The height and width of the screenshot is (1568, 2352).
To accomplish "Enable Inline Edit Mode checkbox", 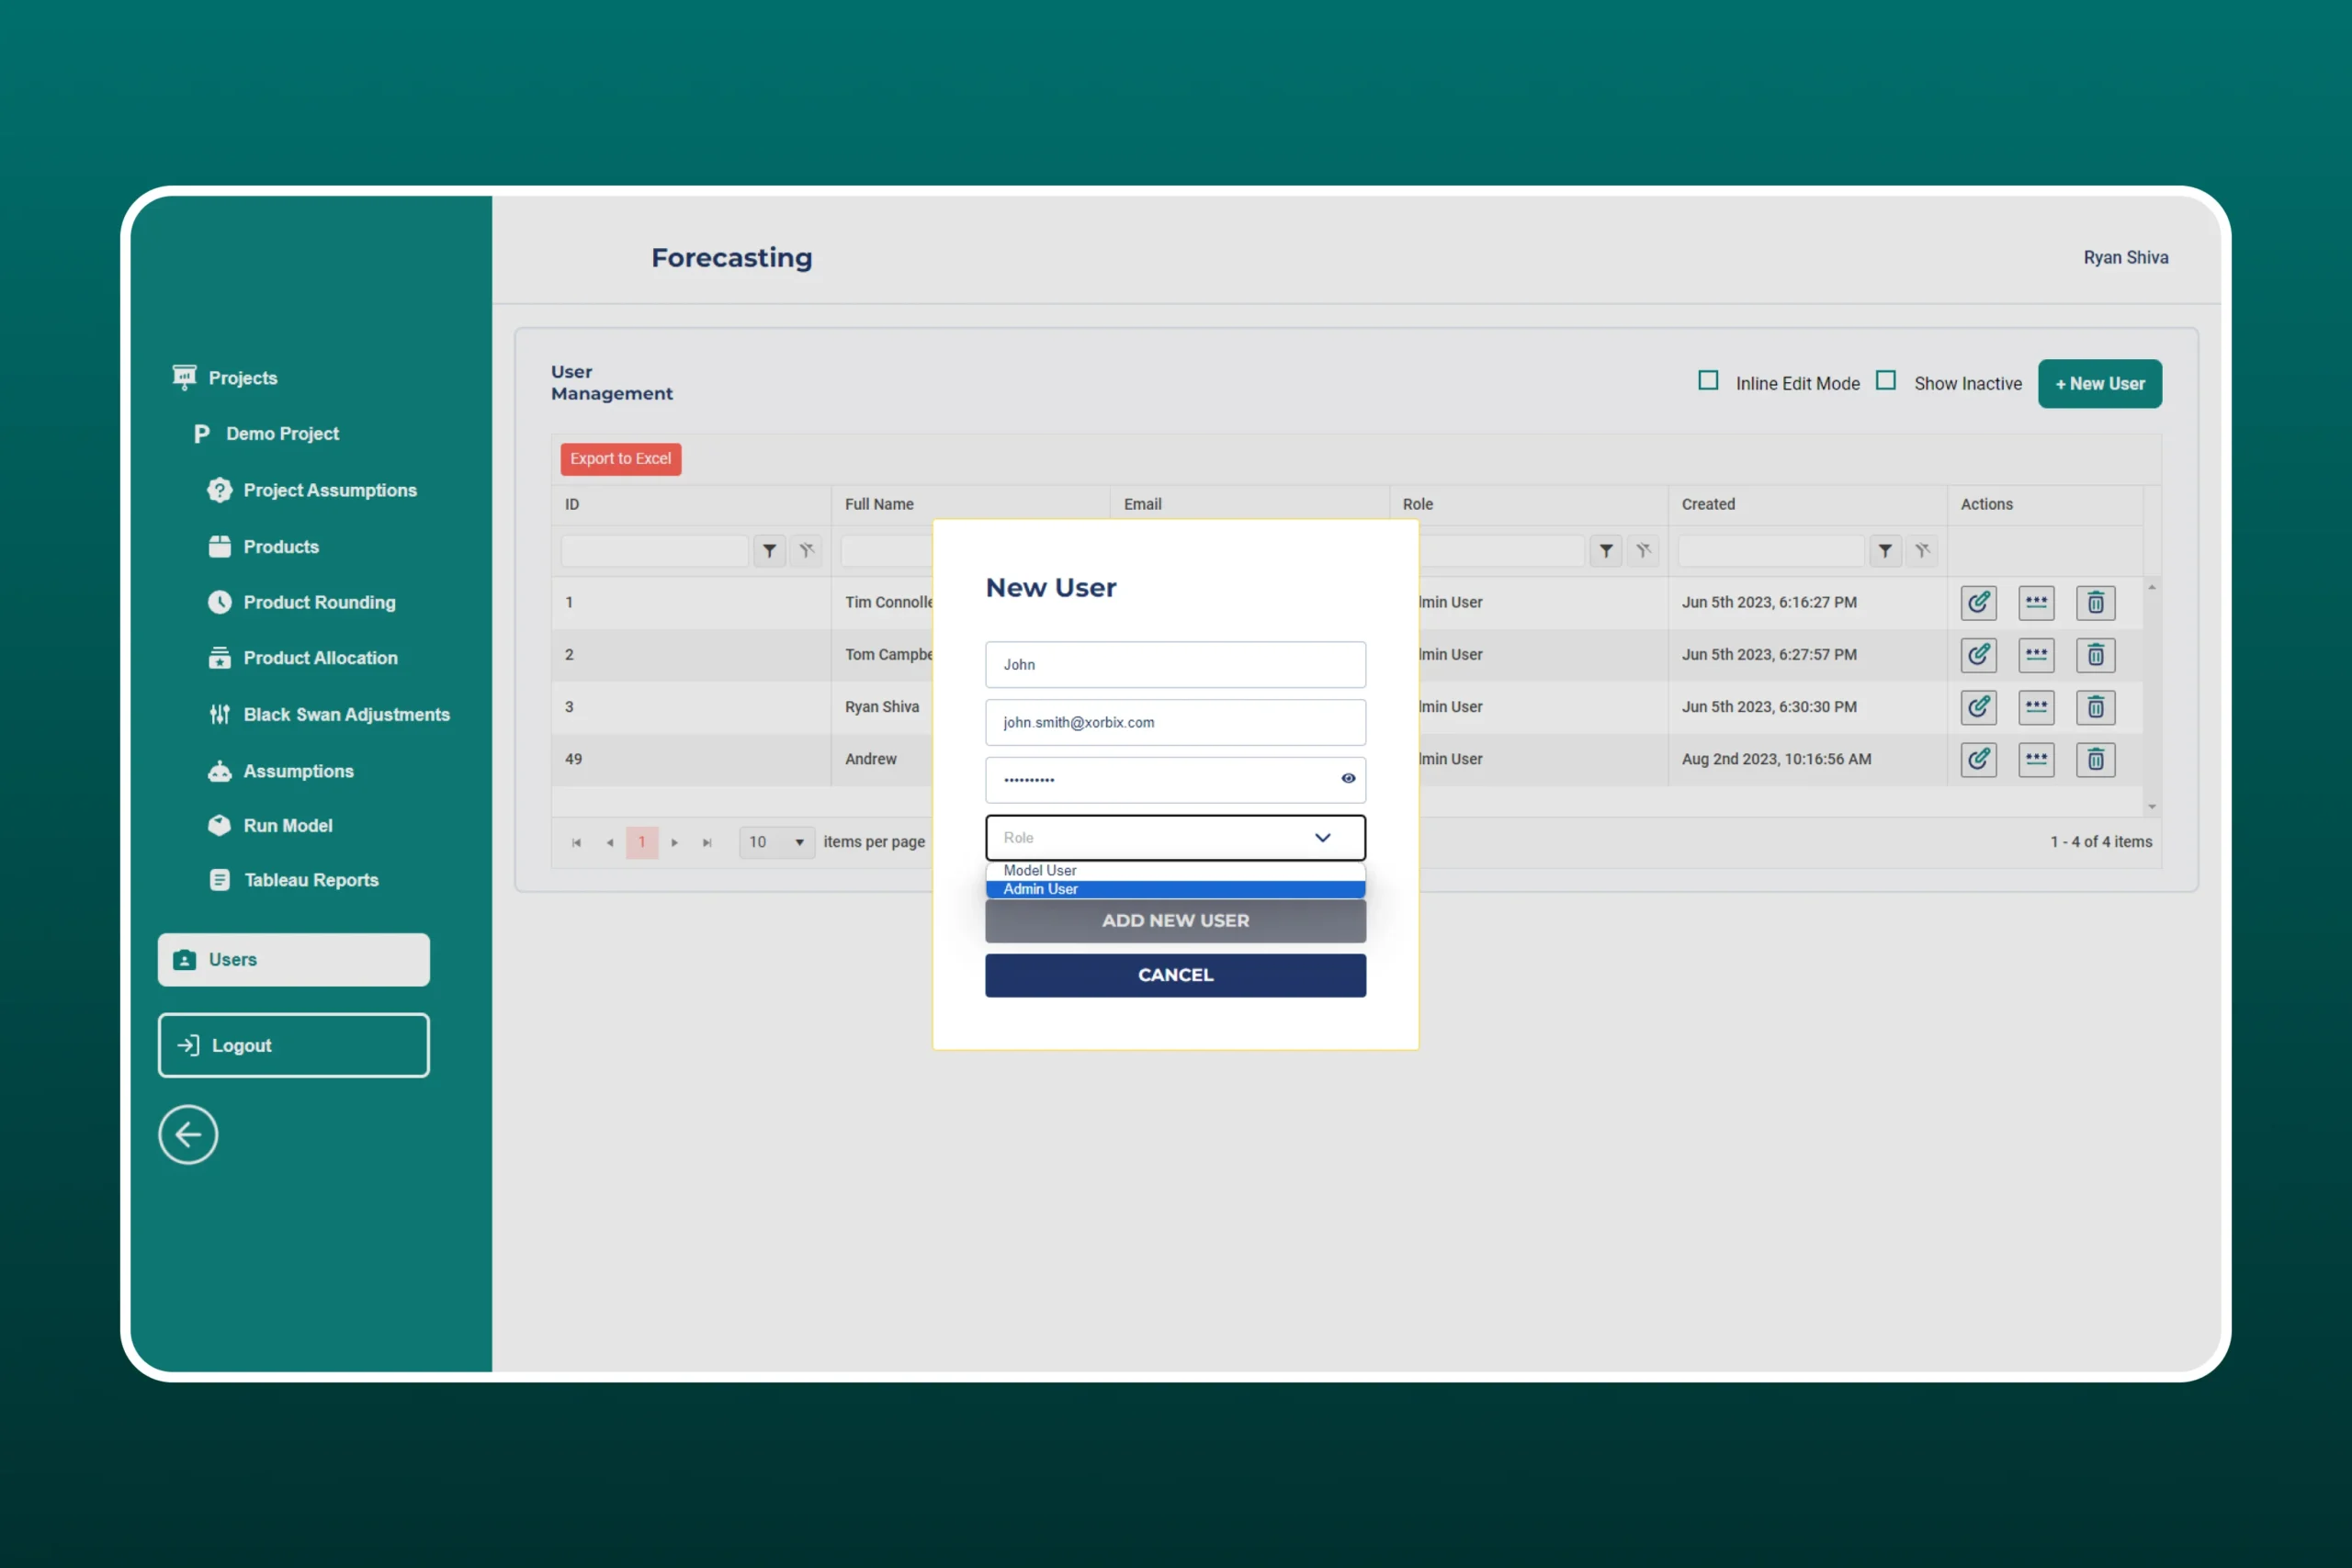I will point(1708,381).
